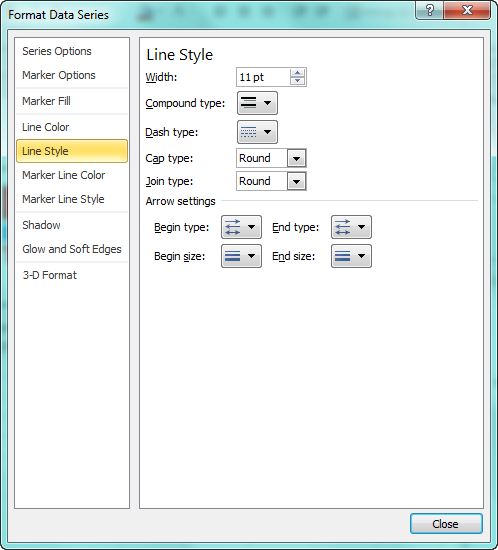
Task: Open the Begin size picker
Action: (241, 256)
